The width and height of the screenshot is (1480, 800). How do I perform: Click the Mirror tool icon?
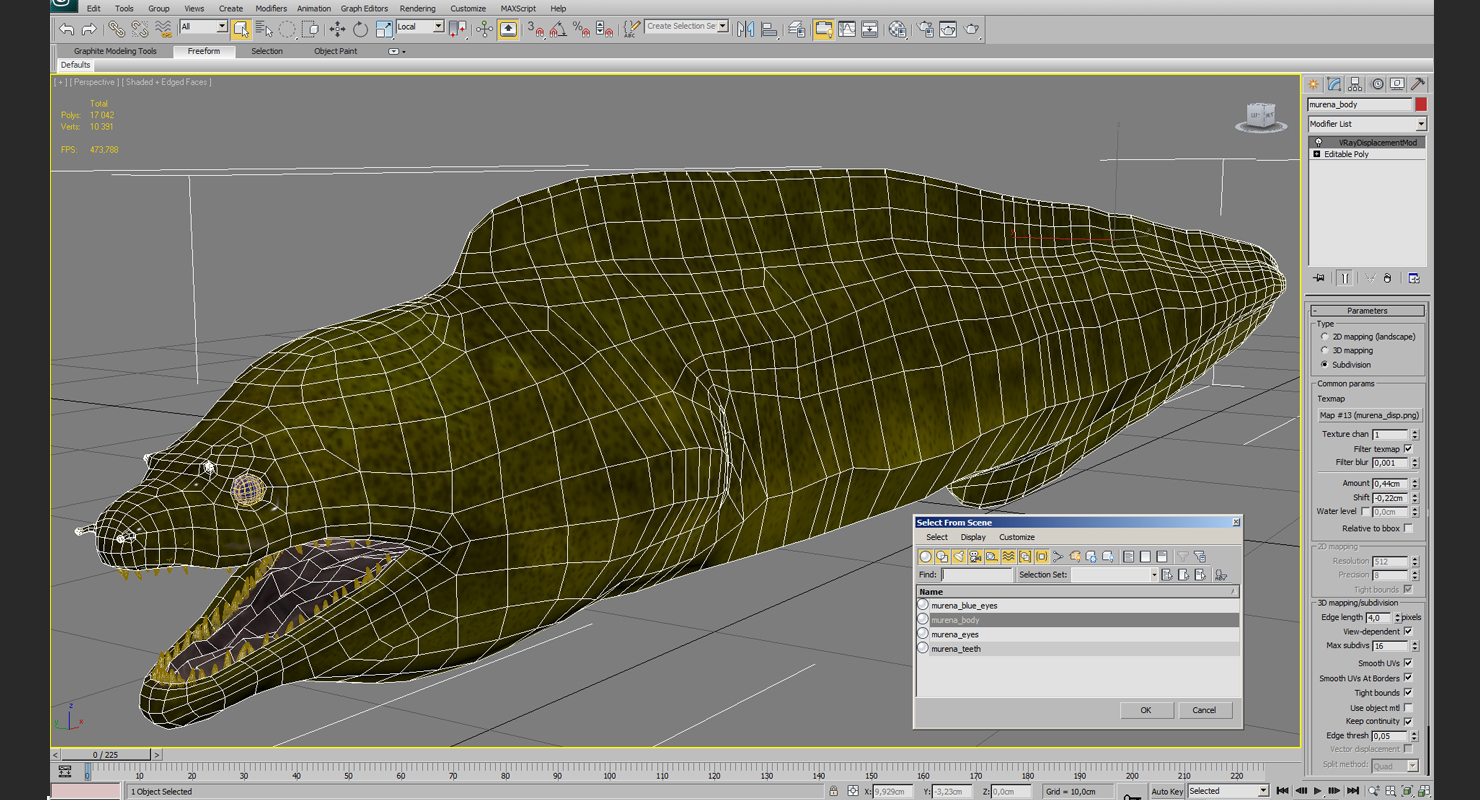pyautogui.click(x=745, y=29)
